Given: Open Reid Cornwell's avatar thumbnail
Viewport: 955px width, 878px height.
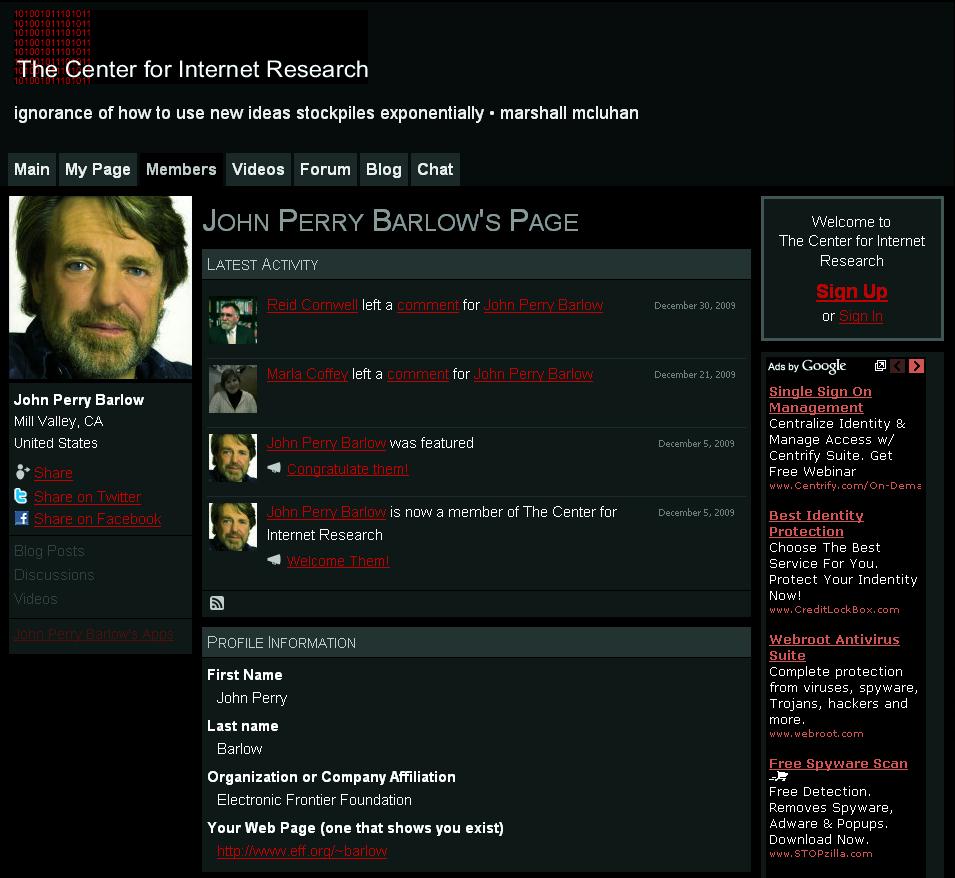Looking at the screenshot, I should tap(233, 320).
